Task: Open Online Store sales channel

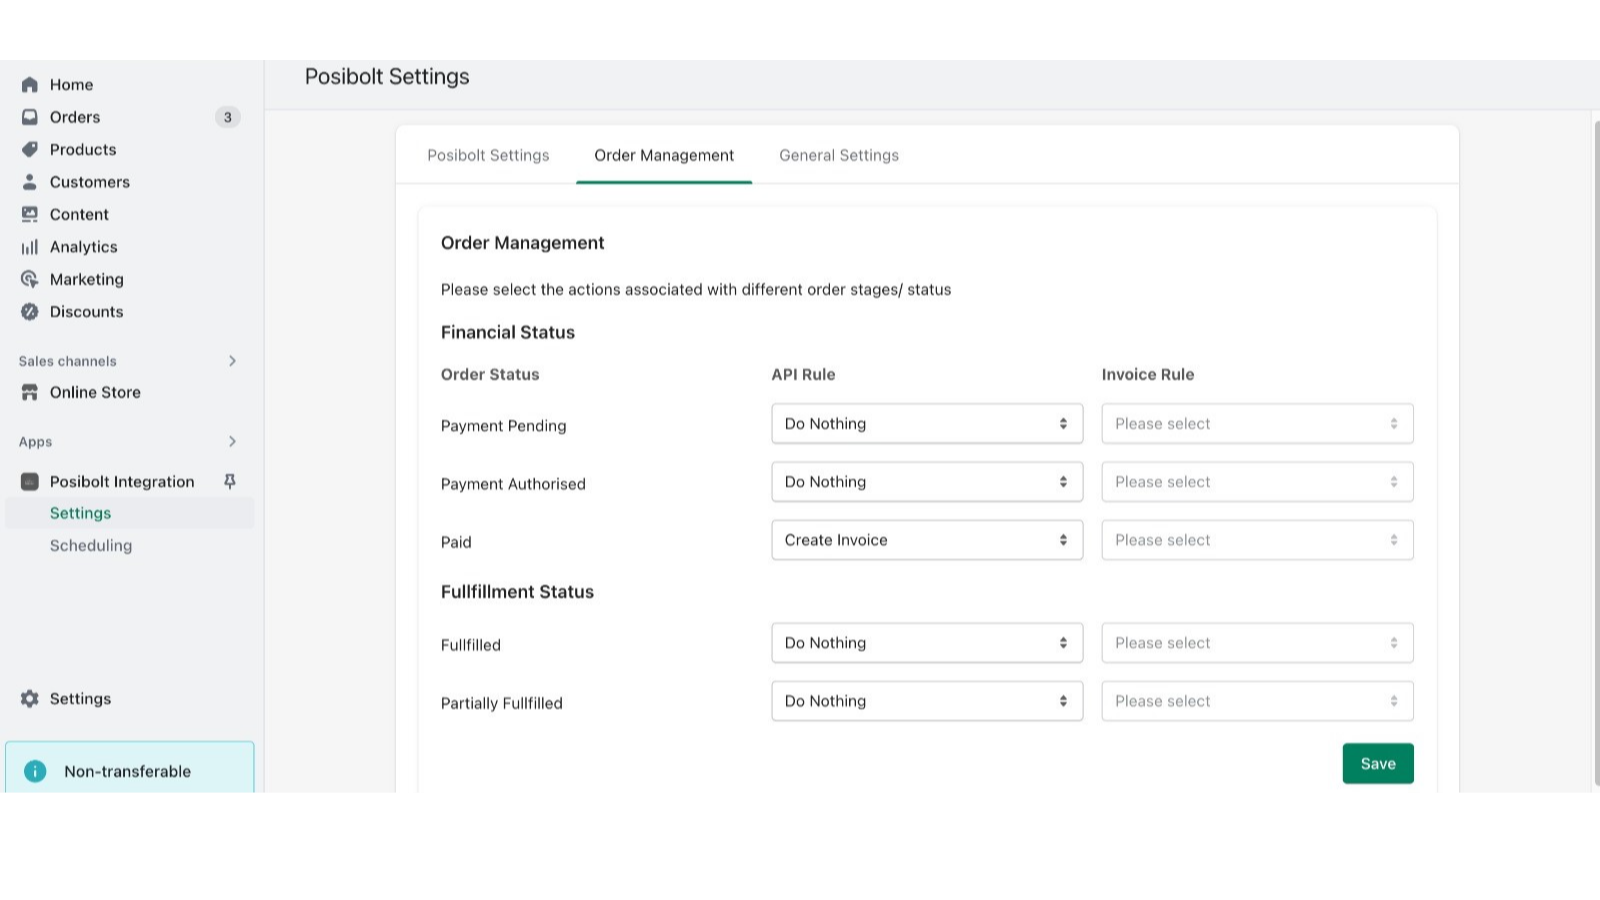Action: click(x=95, y=392)
